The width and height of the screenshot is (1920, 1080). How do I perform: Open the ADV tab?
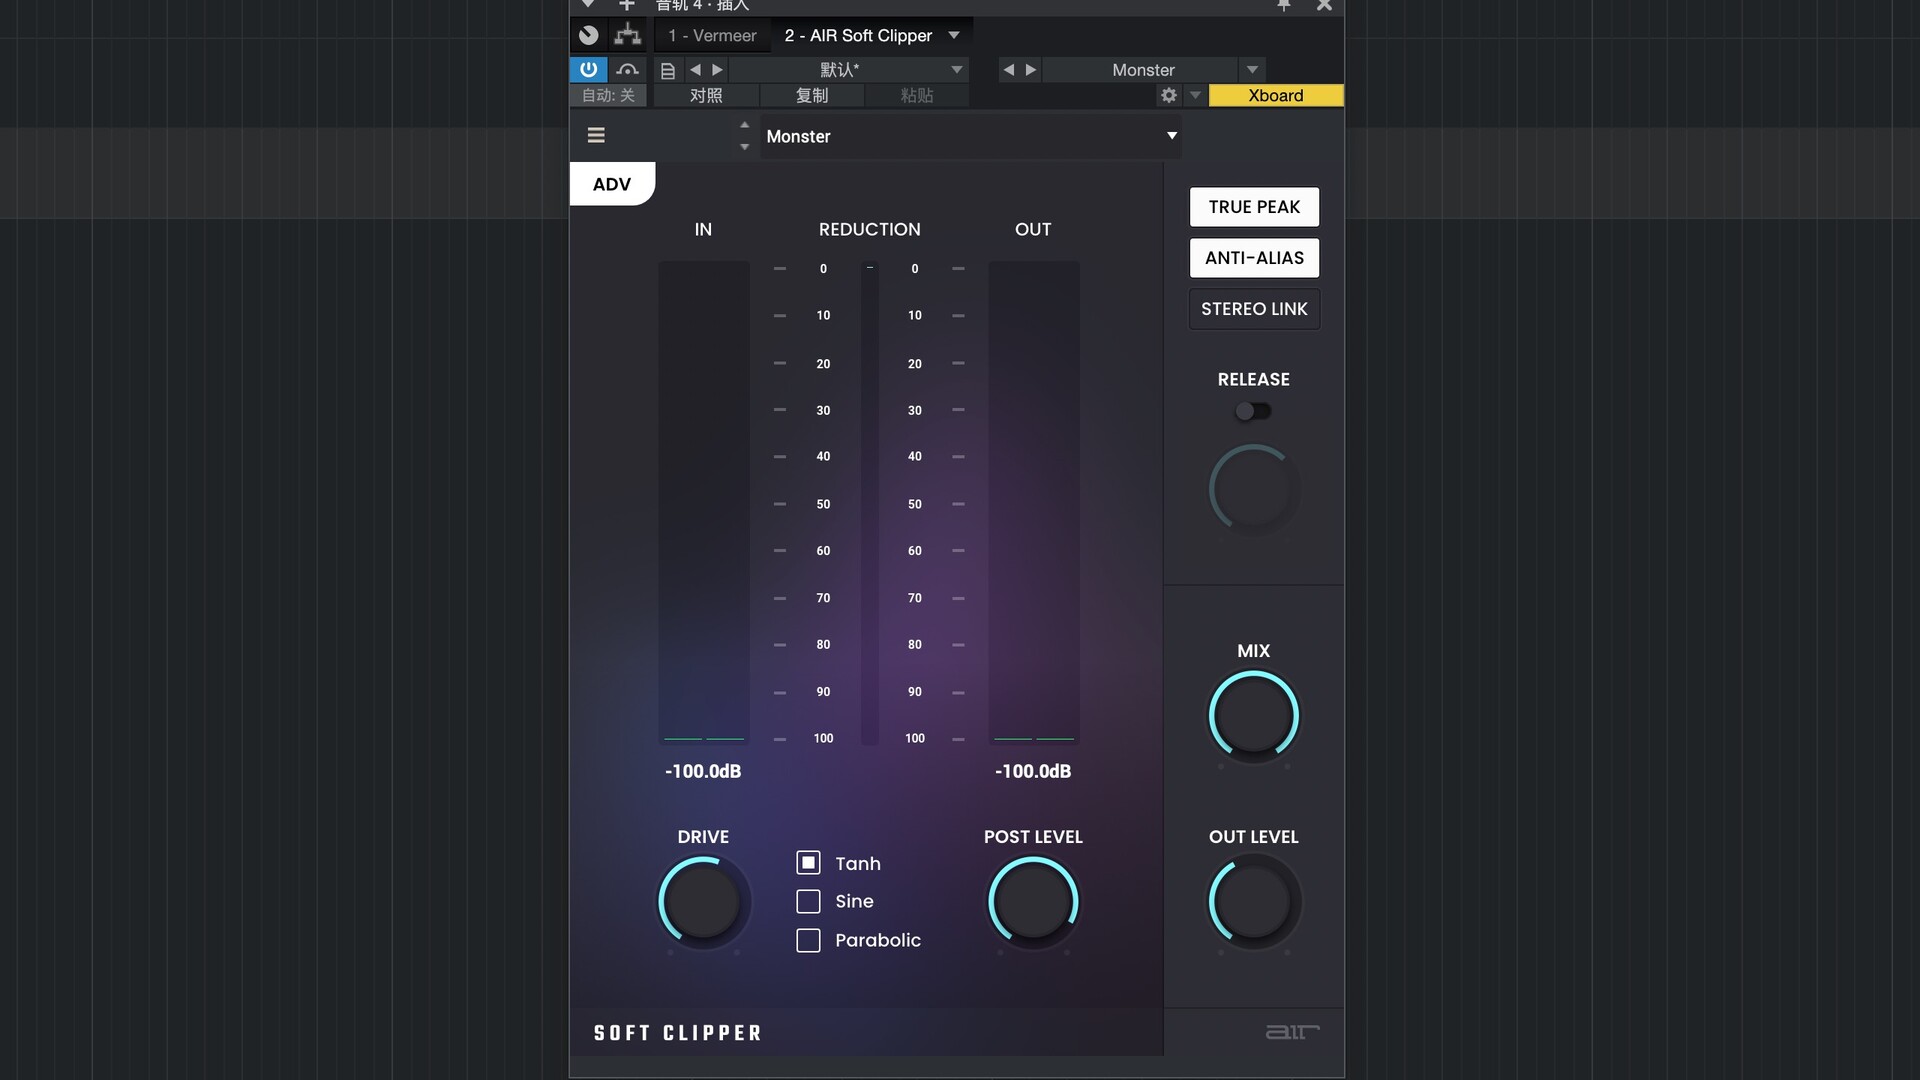click(x=612, y=184)
